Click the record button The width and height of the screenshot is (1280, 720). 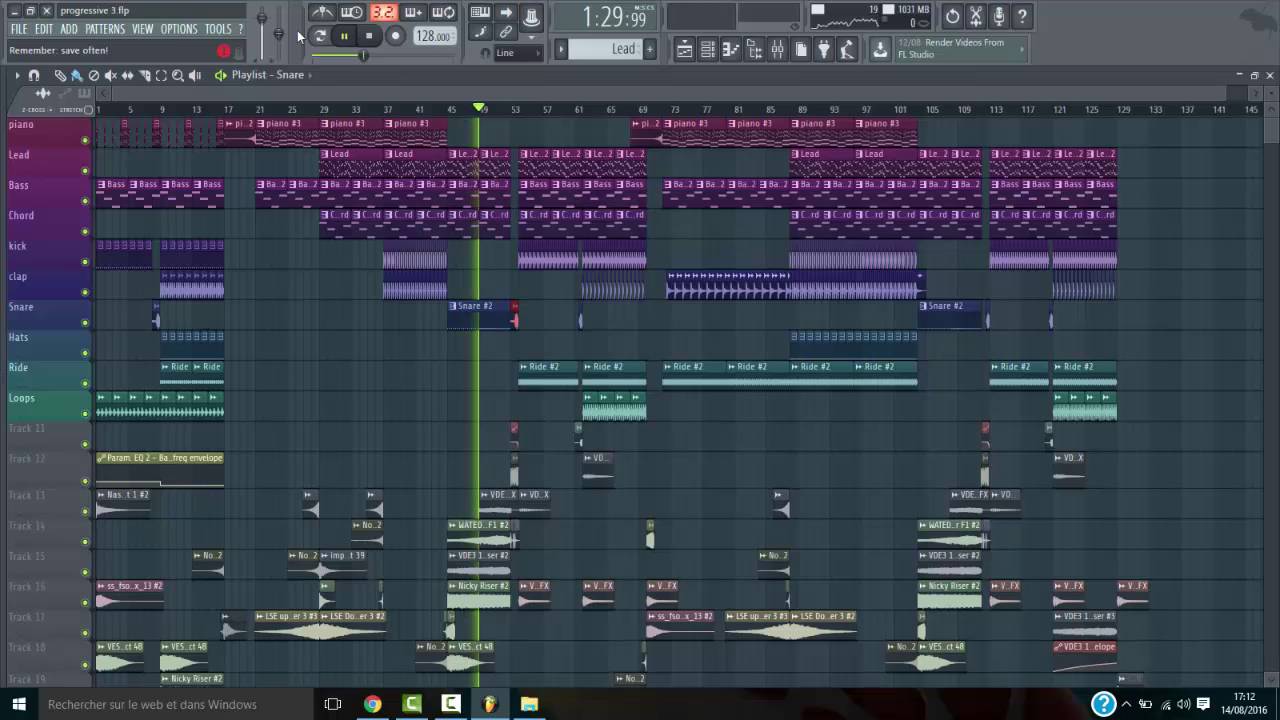point(395,36)
